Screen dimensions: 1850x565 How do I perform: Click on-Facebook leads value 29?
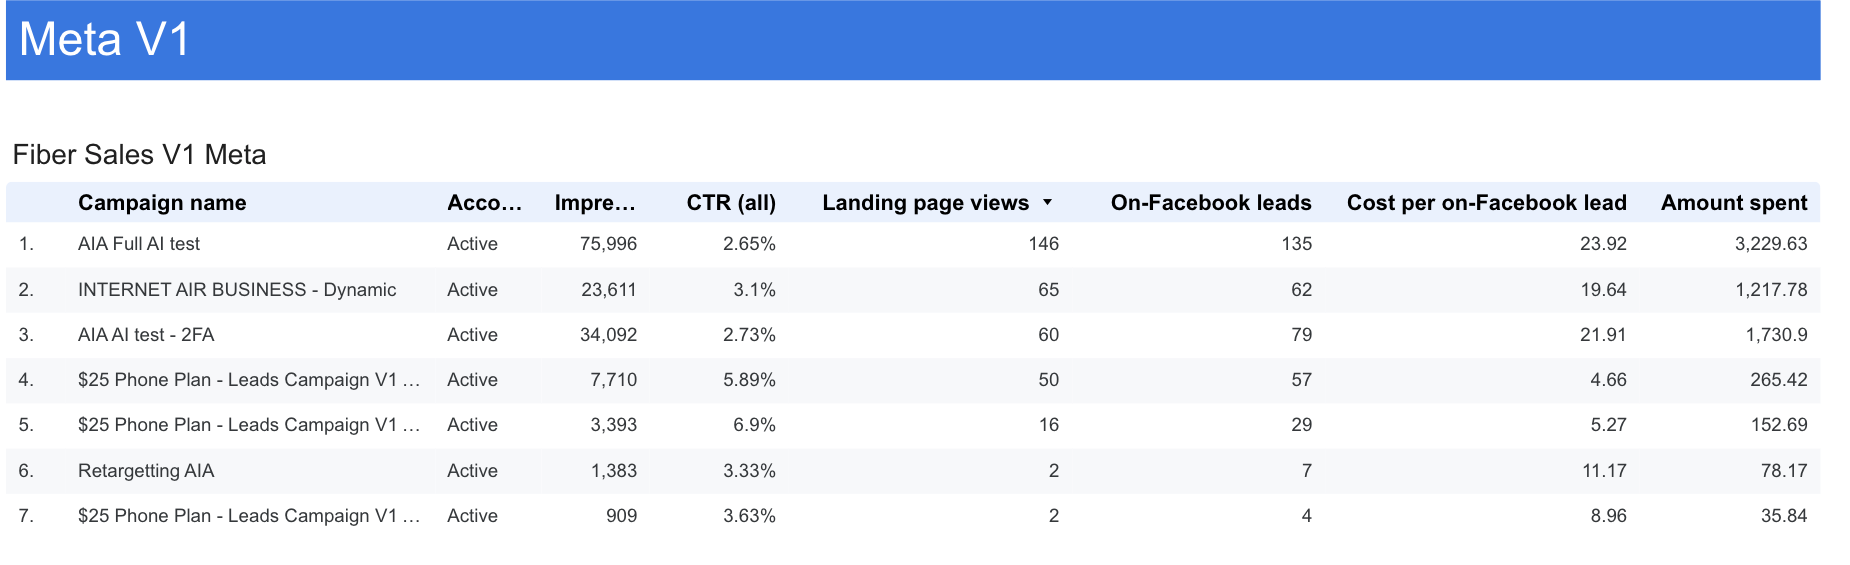click(x=1302, y=425)
